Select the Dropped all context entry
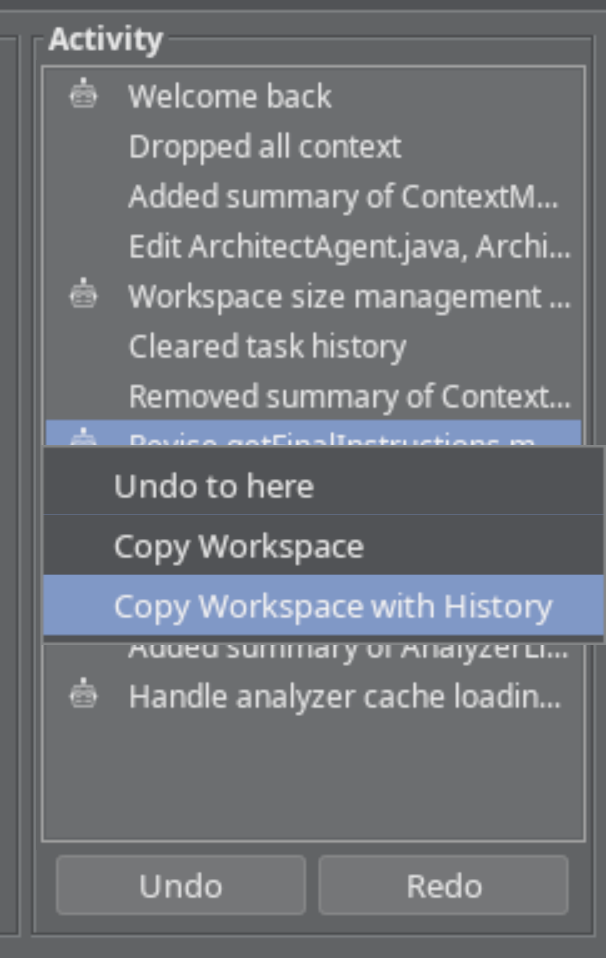The height and width of the screenshot is (958, 606). [264, 147]
